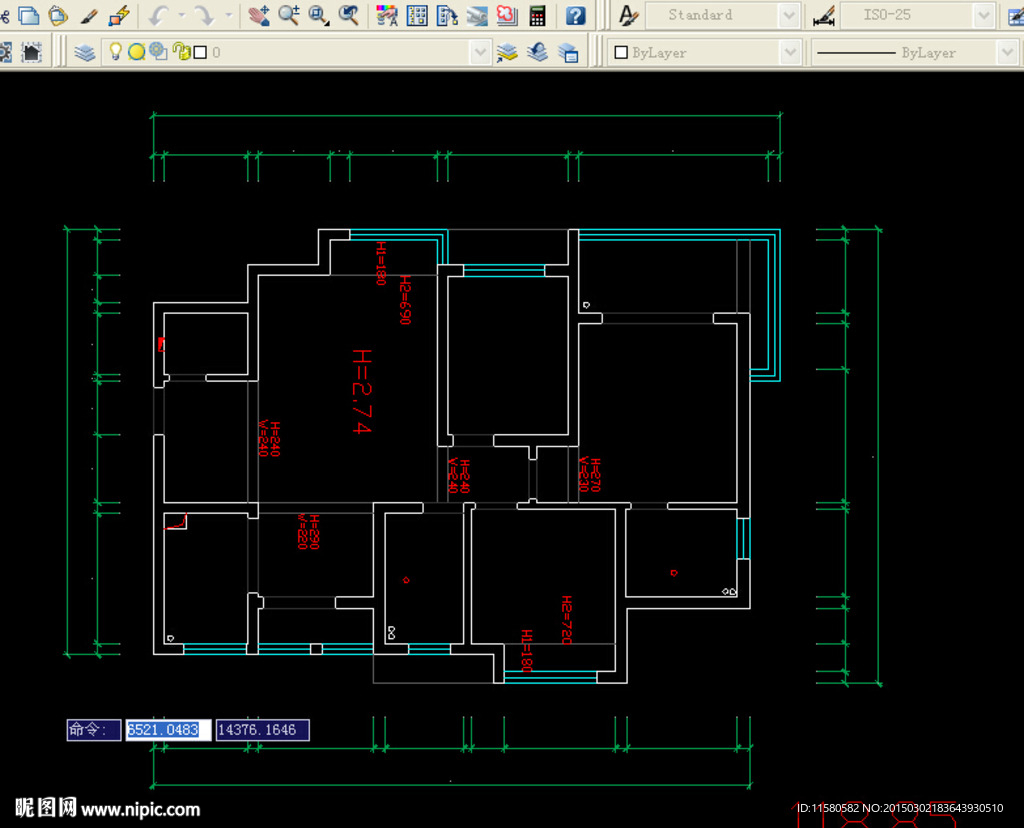Select the Pan realtime hand tool
This screenshot has width=1024, height=828.
click(x=259, y=15)
